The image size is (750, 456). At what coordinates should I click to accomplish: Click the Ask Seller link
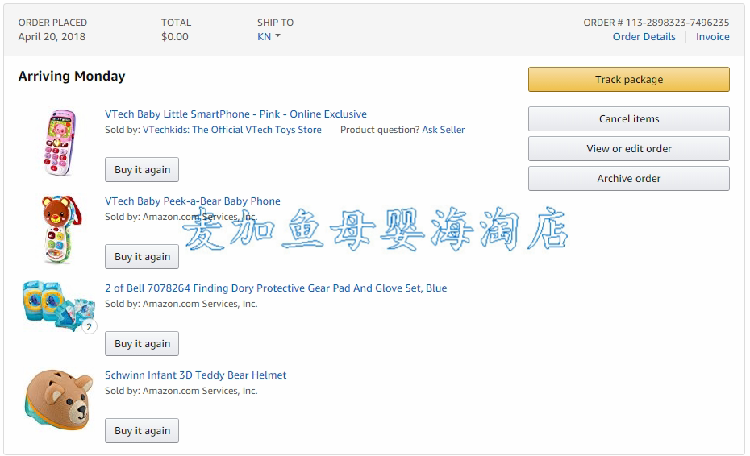(x=443, y=130)
